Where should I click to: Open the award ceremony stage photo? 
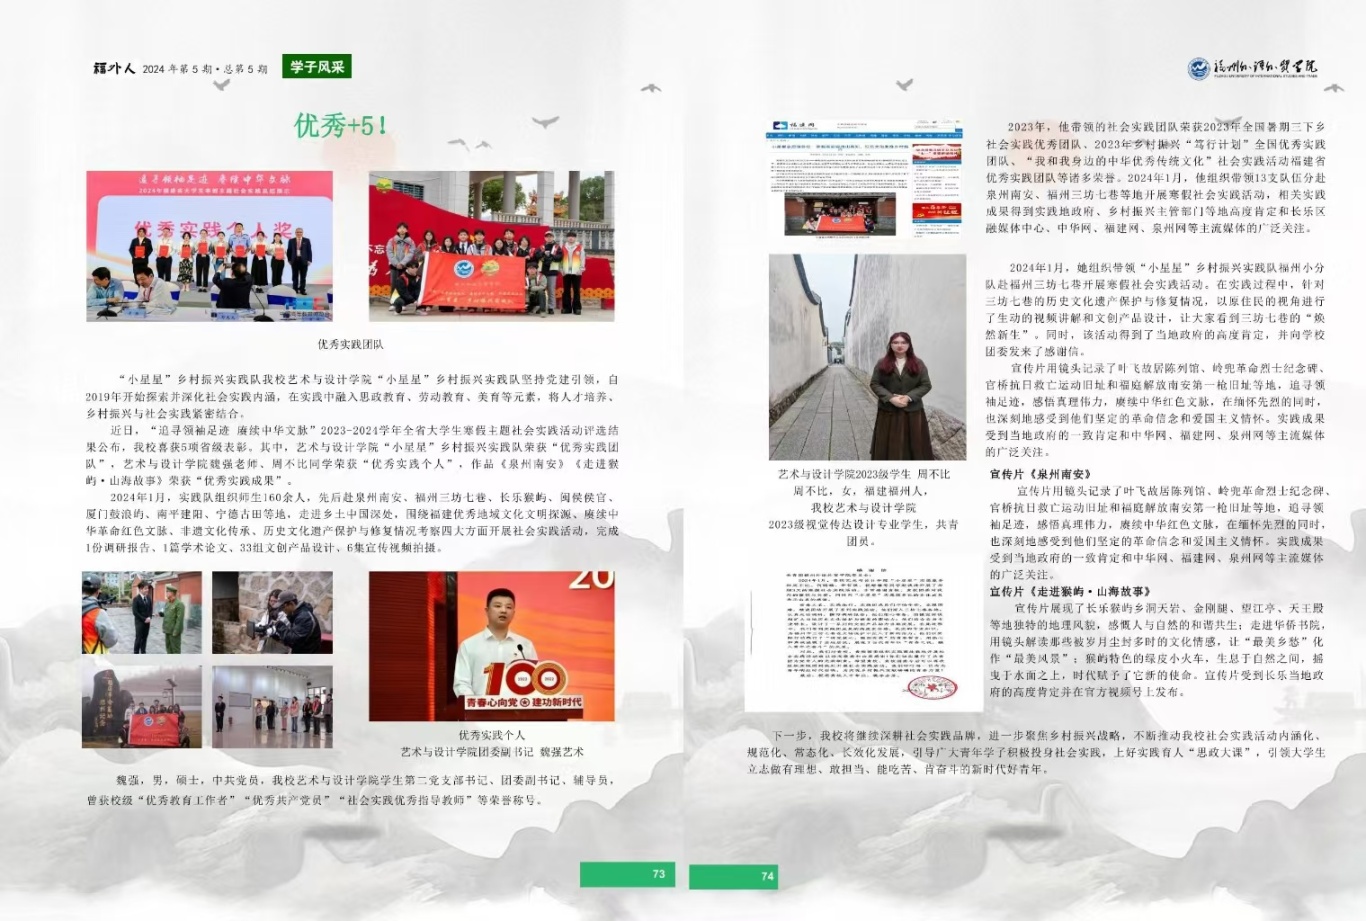209,245
